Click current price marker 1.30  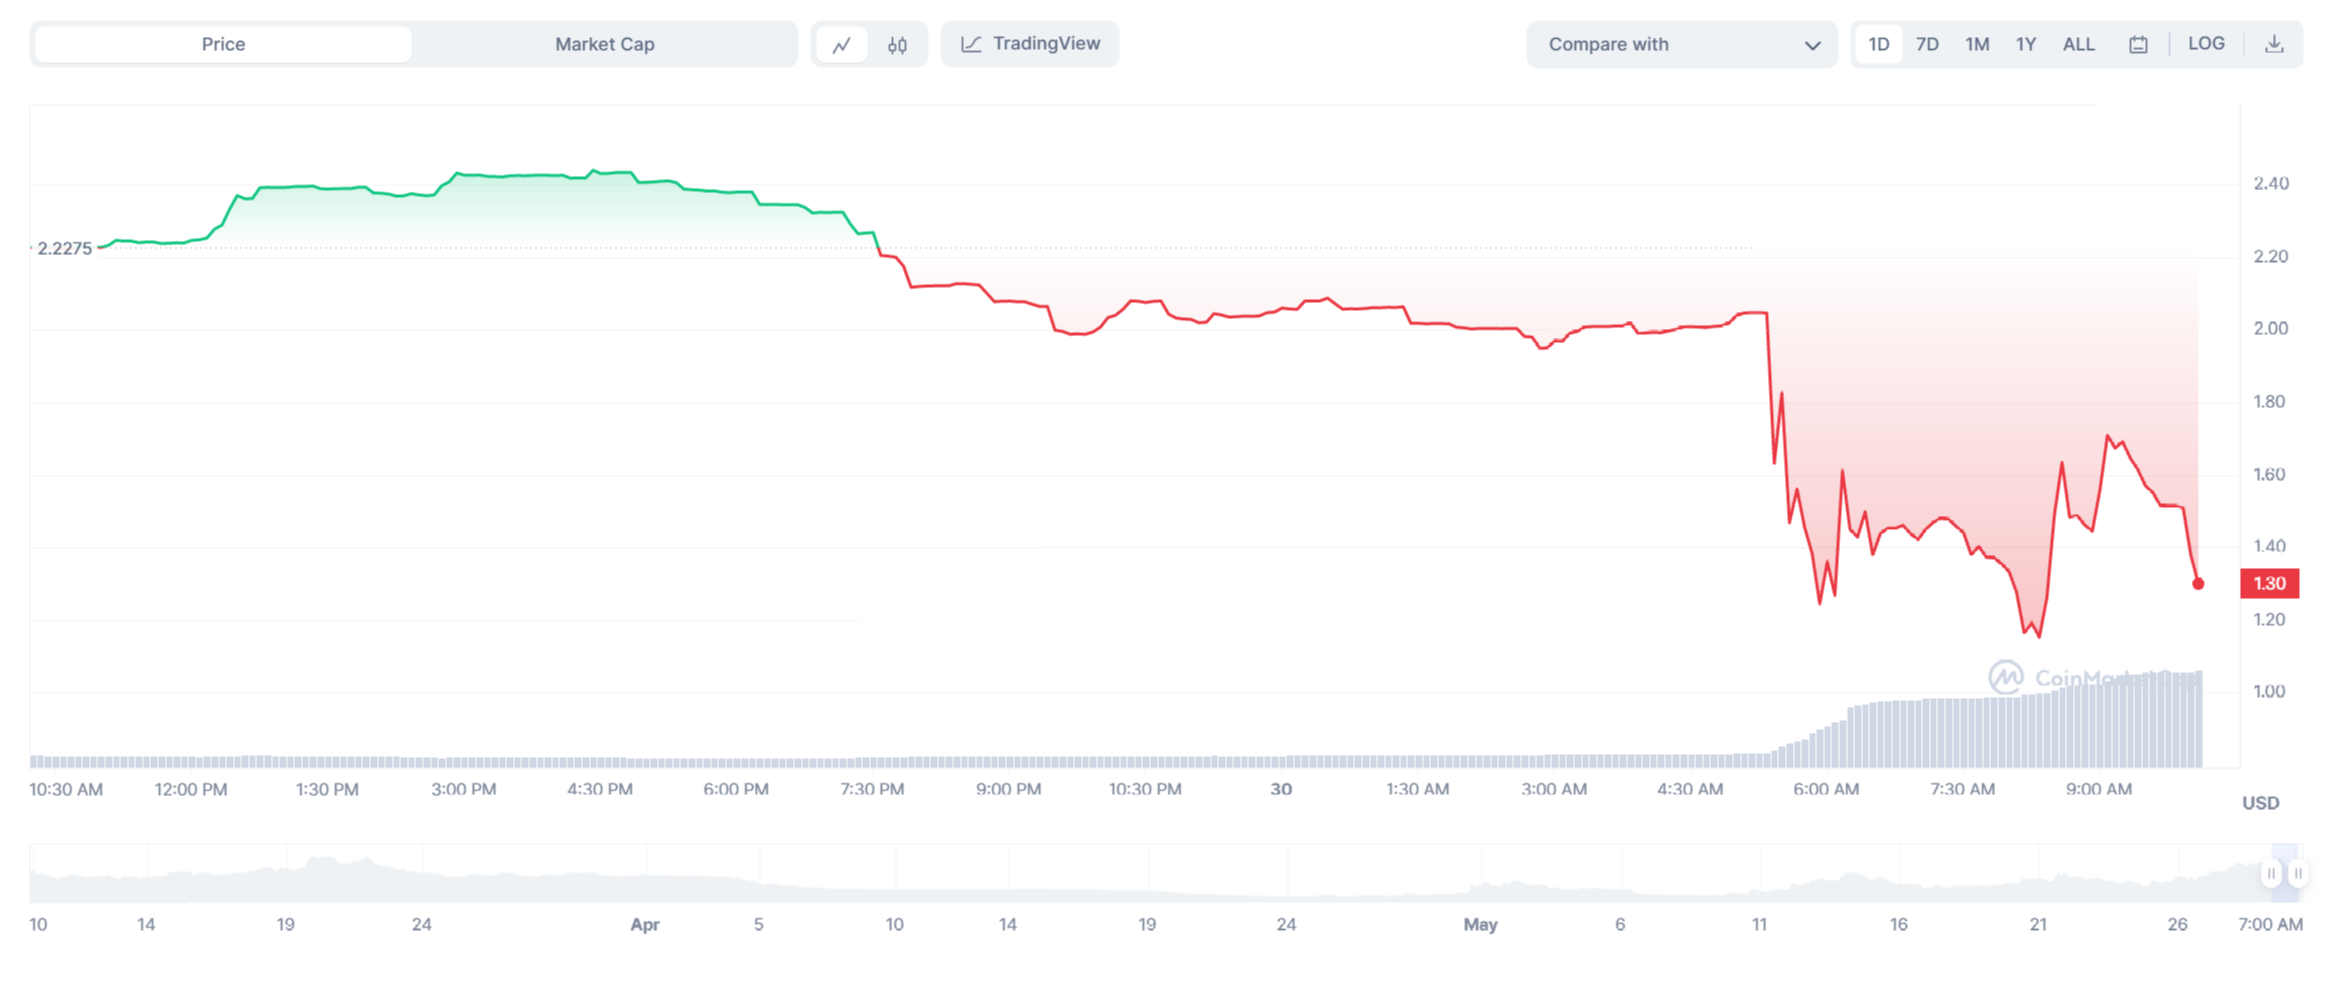pyautogui.click(x=2270, y=583)
